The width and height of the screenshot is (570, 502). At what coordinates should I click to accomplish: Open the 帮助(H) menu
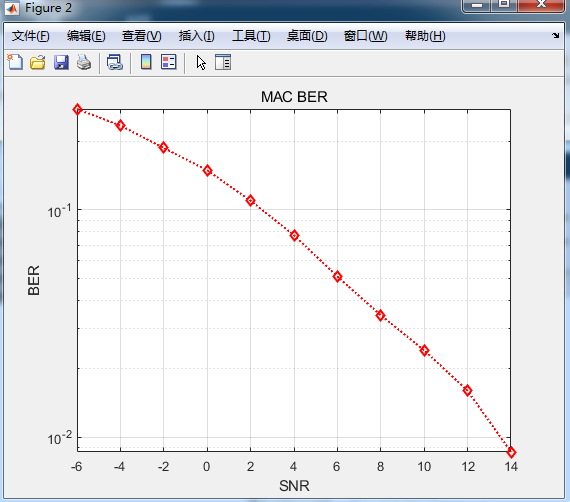425,36
